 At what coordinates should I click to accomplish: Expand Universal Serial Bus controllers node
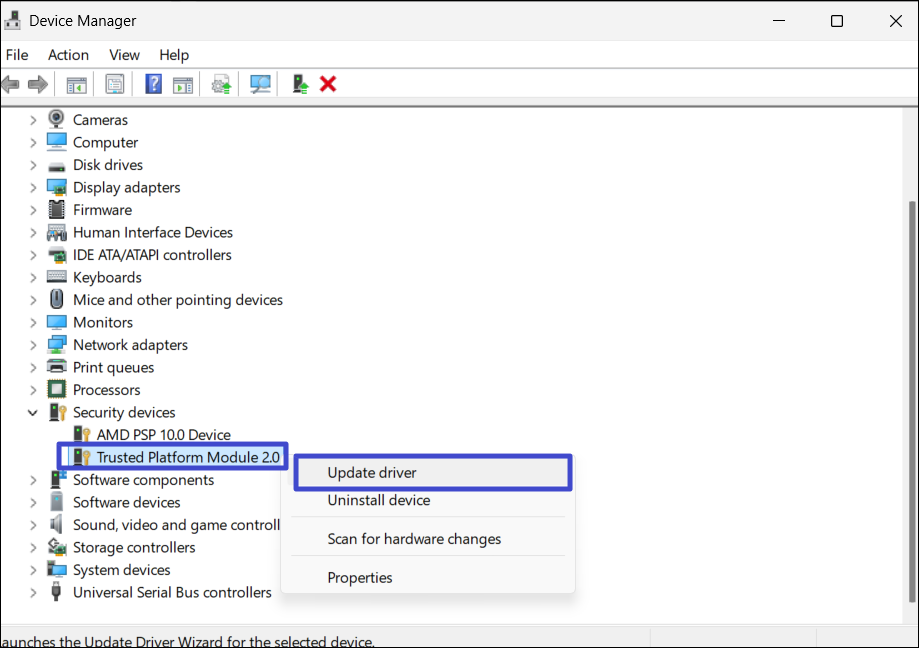tap(33, 592)
